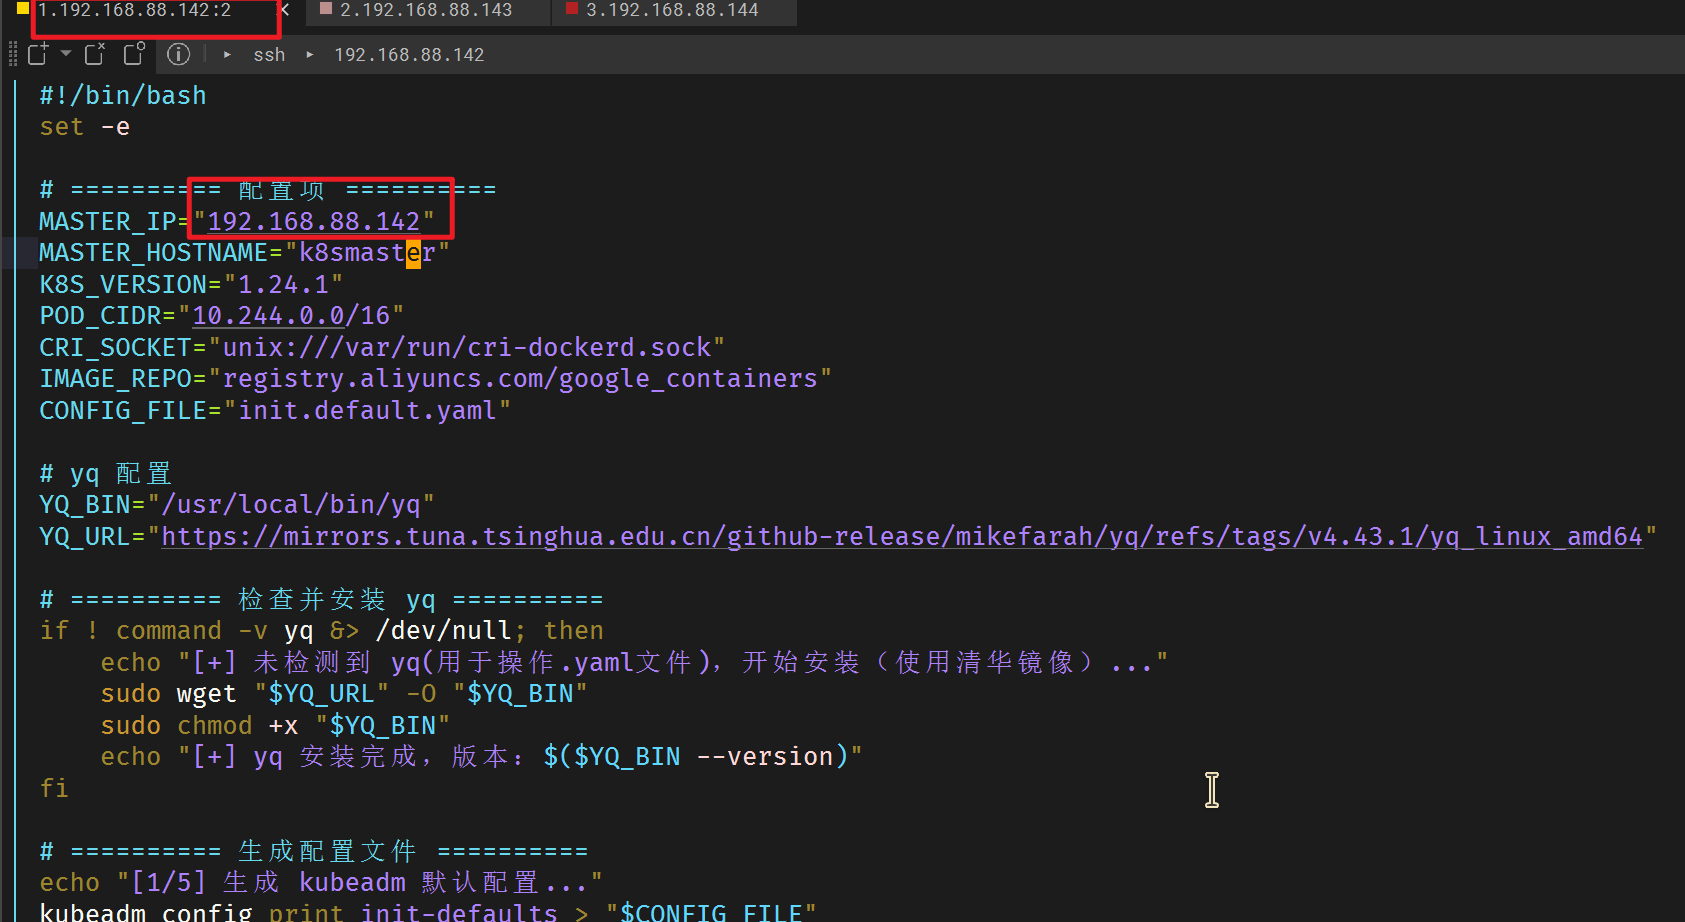Open the underlined 10.244.0.0 POD_CIDR link
1685x922 pixels.
click(268, 315)
